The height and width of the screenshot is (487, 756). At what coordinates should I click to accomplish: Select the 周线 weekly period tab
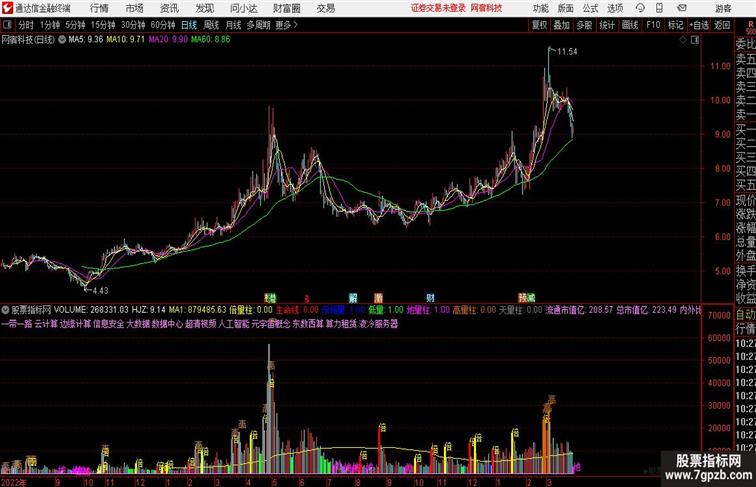point(211,25)
